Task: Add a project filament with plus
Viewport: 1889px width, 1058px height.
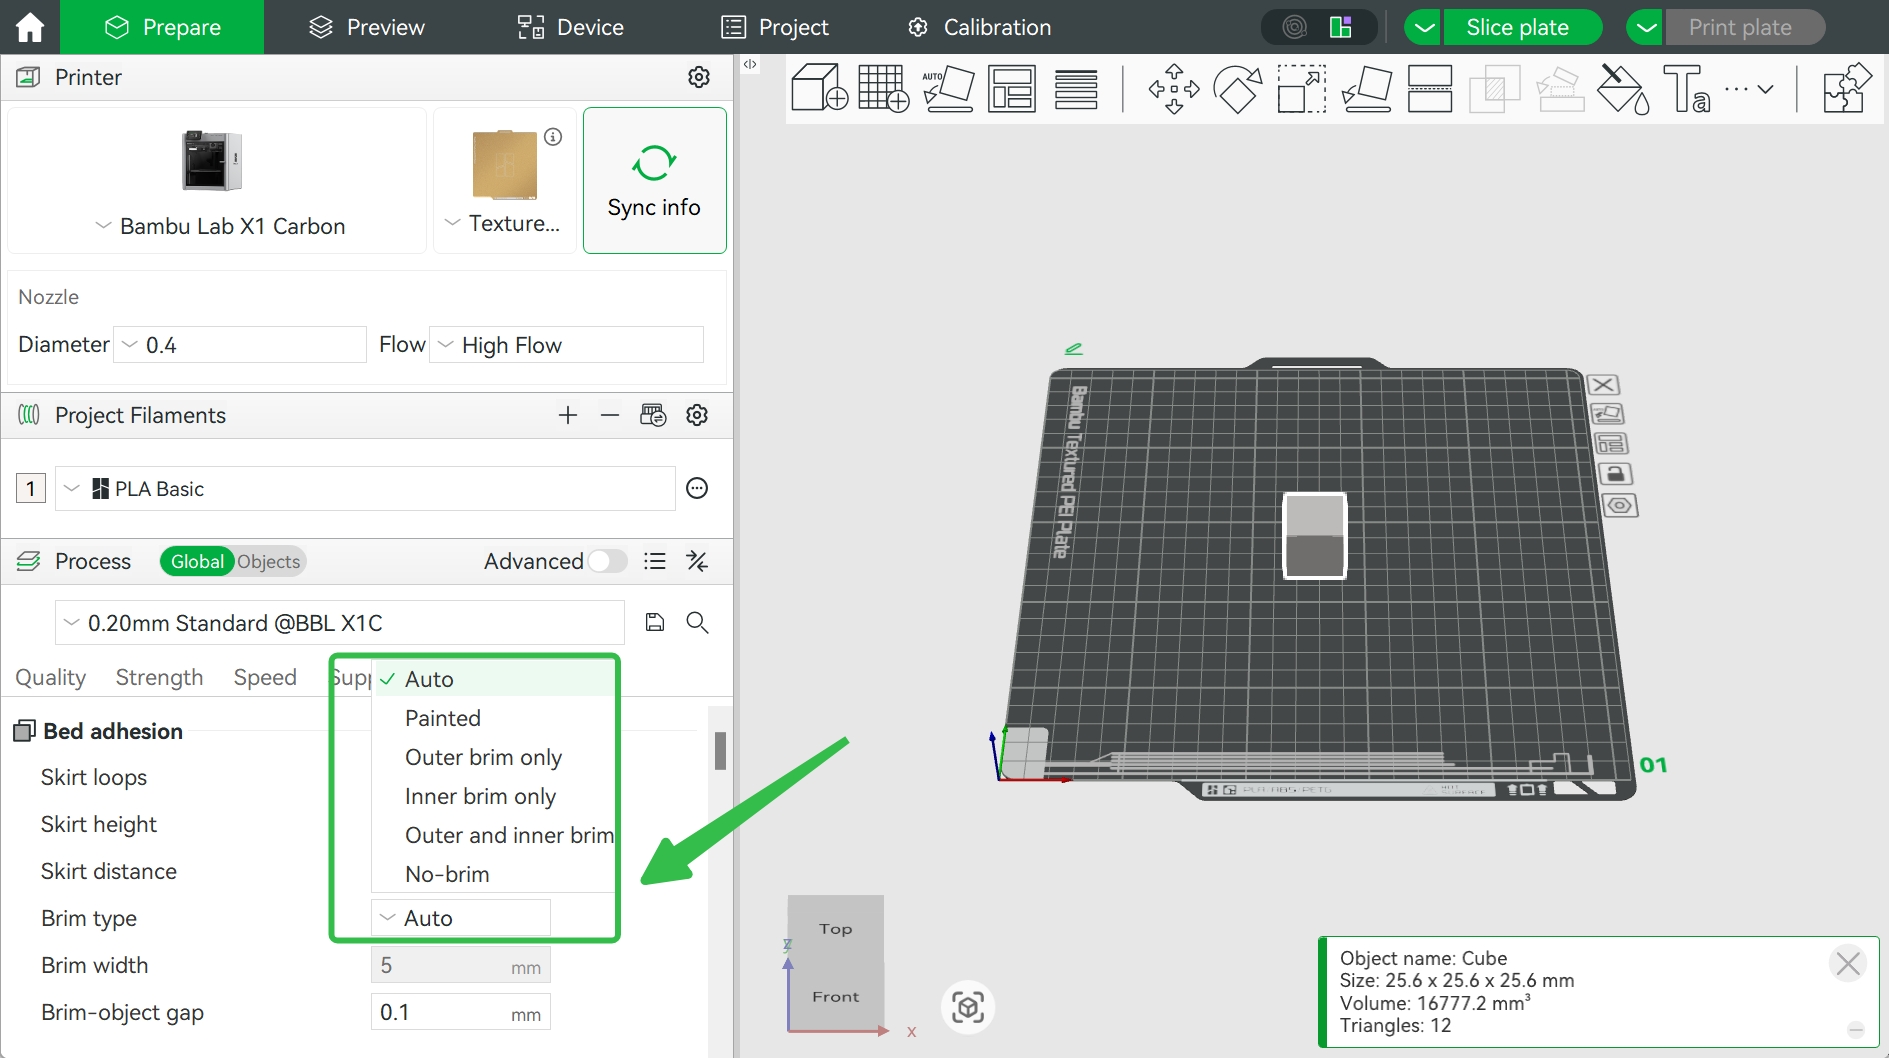Action: pyautogui.click(x=568, y=415)
